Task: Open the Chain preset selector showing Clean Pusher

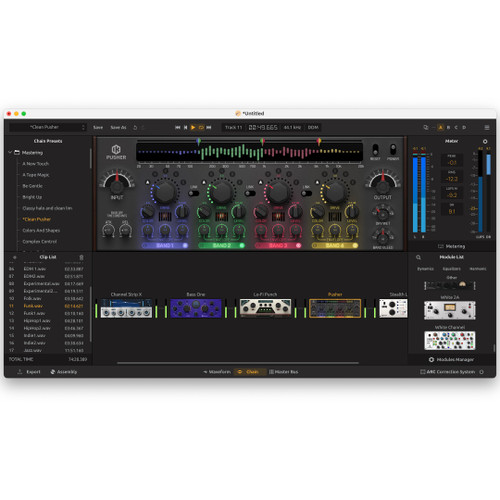Action: tap(47, 127)
